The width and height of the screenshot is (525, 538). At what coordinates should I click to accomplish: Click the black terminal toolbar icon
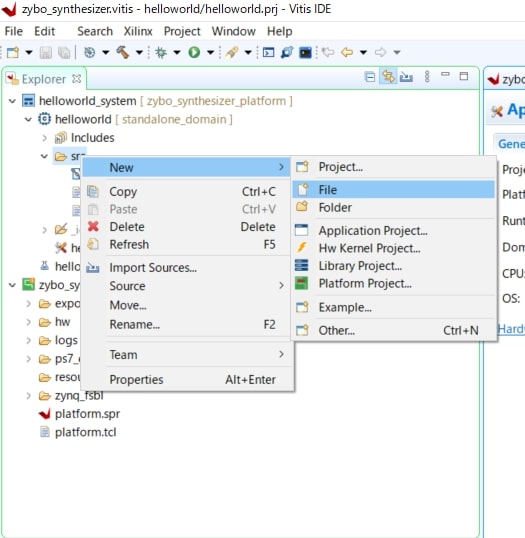pos(305,52)
